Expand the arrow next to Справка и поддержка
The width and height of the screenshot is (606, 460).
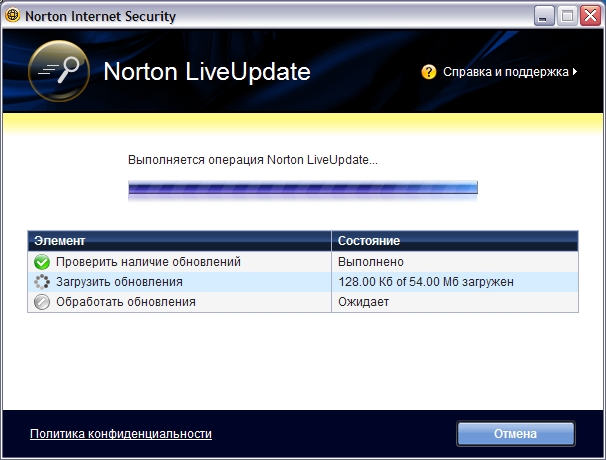point(575,72)
